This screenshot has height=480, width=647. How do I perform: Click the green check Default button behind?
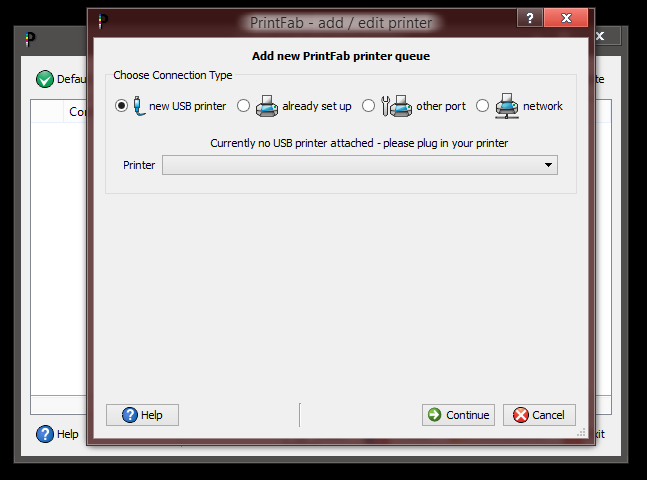pyautogui.click(x=61, y=79)
